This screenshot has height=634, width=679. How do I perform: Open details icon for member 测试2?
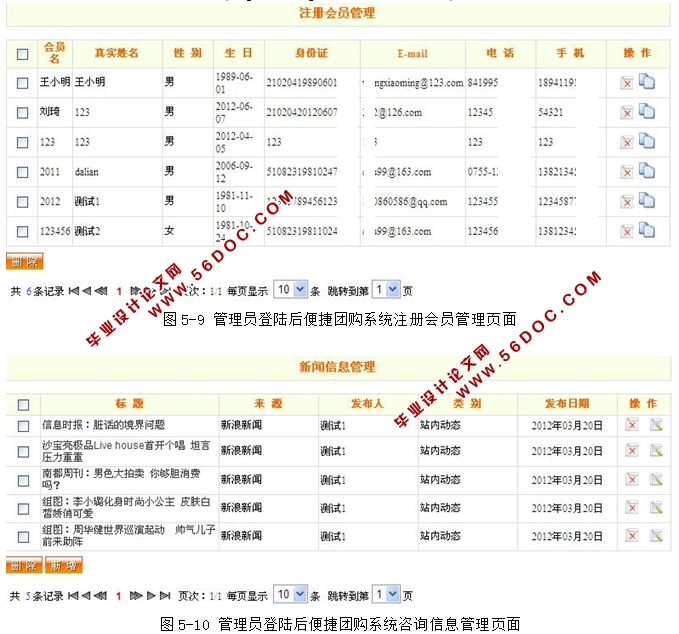pos(646,231)
